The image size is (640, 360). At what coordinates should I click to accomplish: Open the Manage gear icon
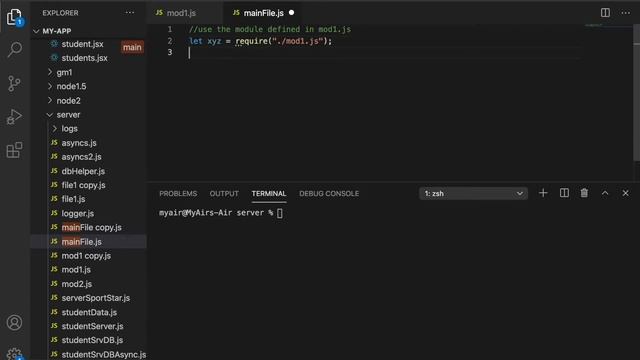pyautogui.click(x=14, y=353)
